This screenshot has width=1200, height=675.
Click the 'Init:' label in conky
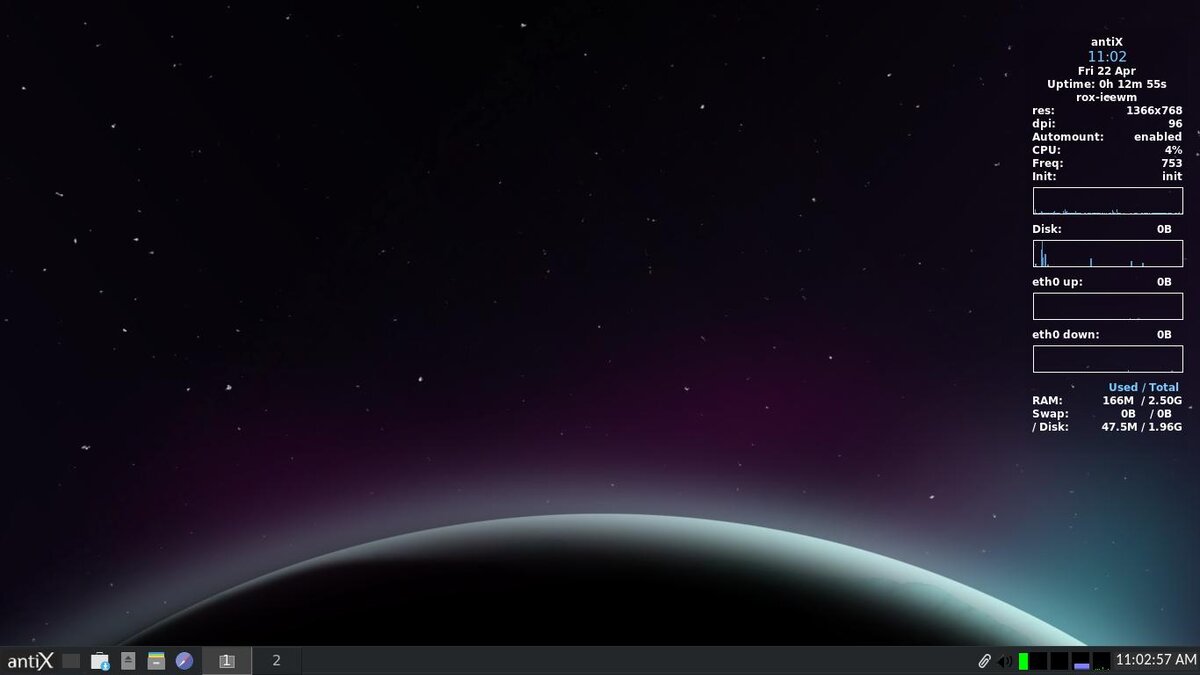click(1046, 176)
